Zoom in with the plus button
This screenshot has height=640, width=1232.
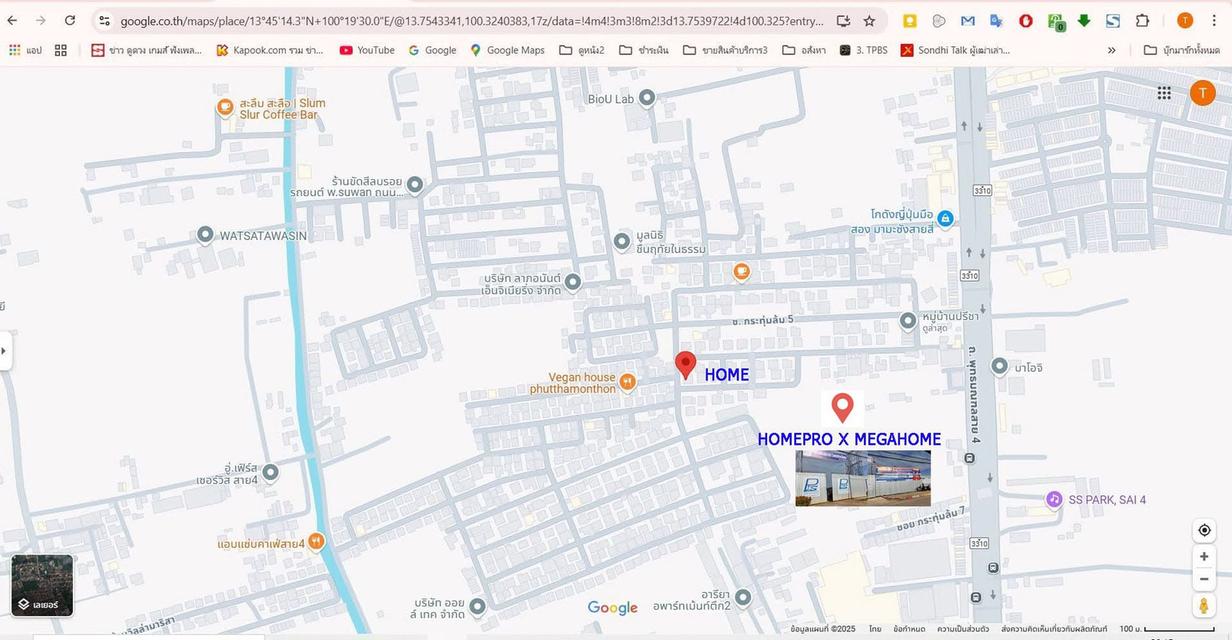1204,557
